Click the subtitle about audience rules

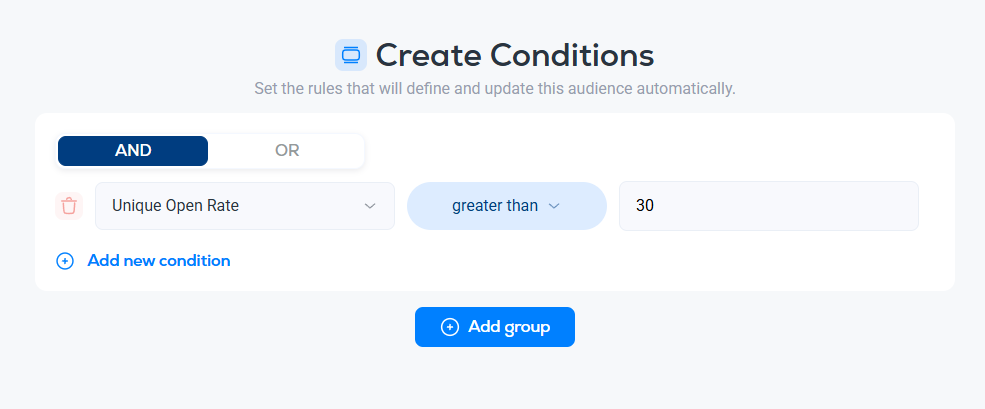coord(494,89)
